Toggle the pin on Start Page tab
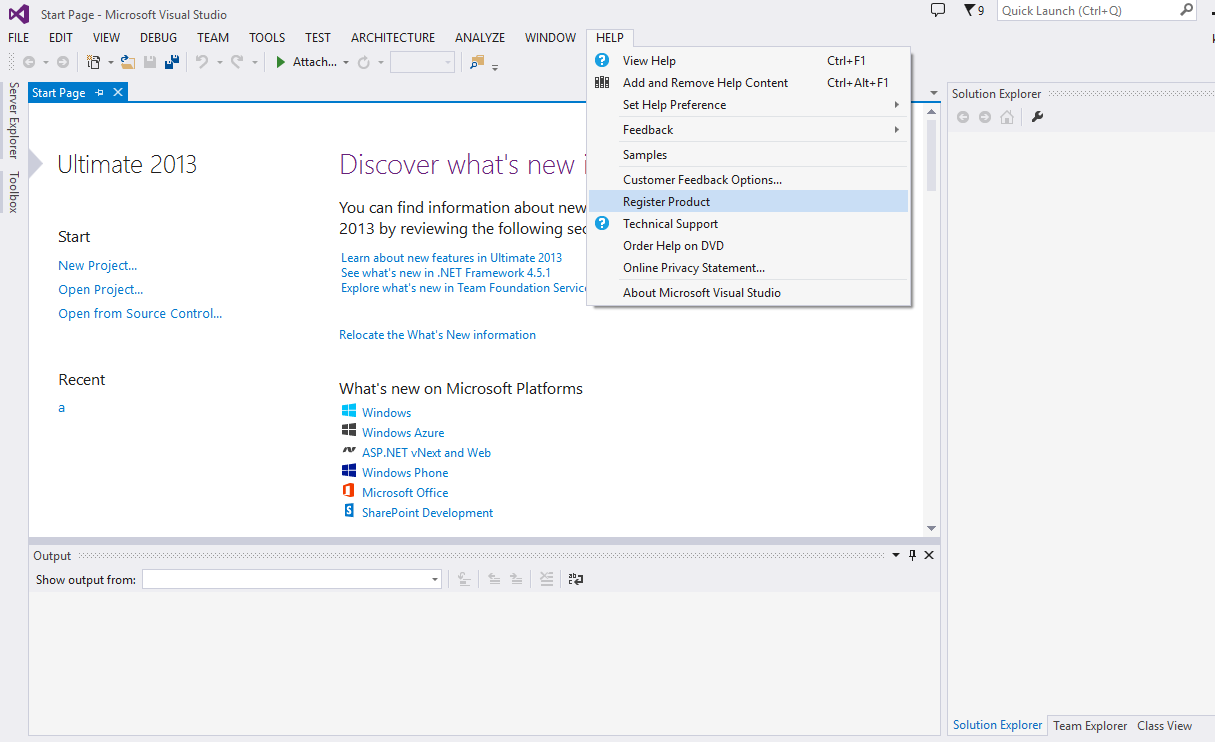Viewport: 1215px width, 742px height. pyautogui.click(x=100, y=93)
